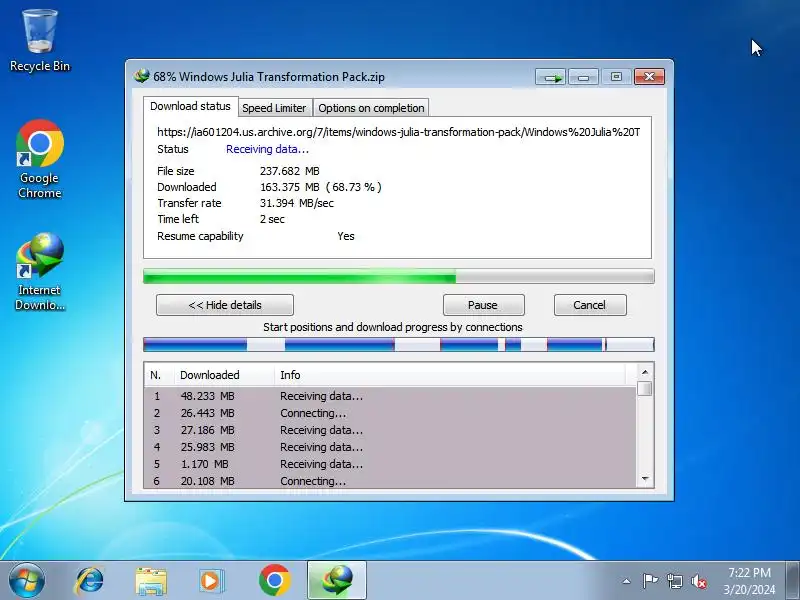Click the 'Receiving data...' status value
This screenshot has width=800, height=600.
267,149
